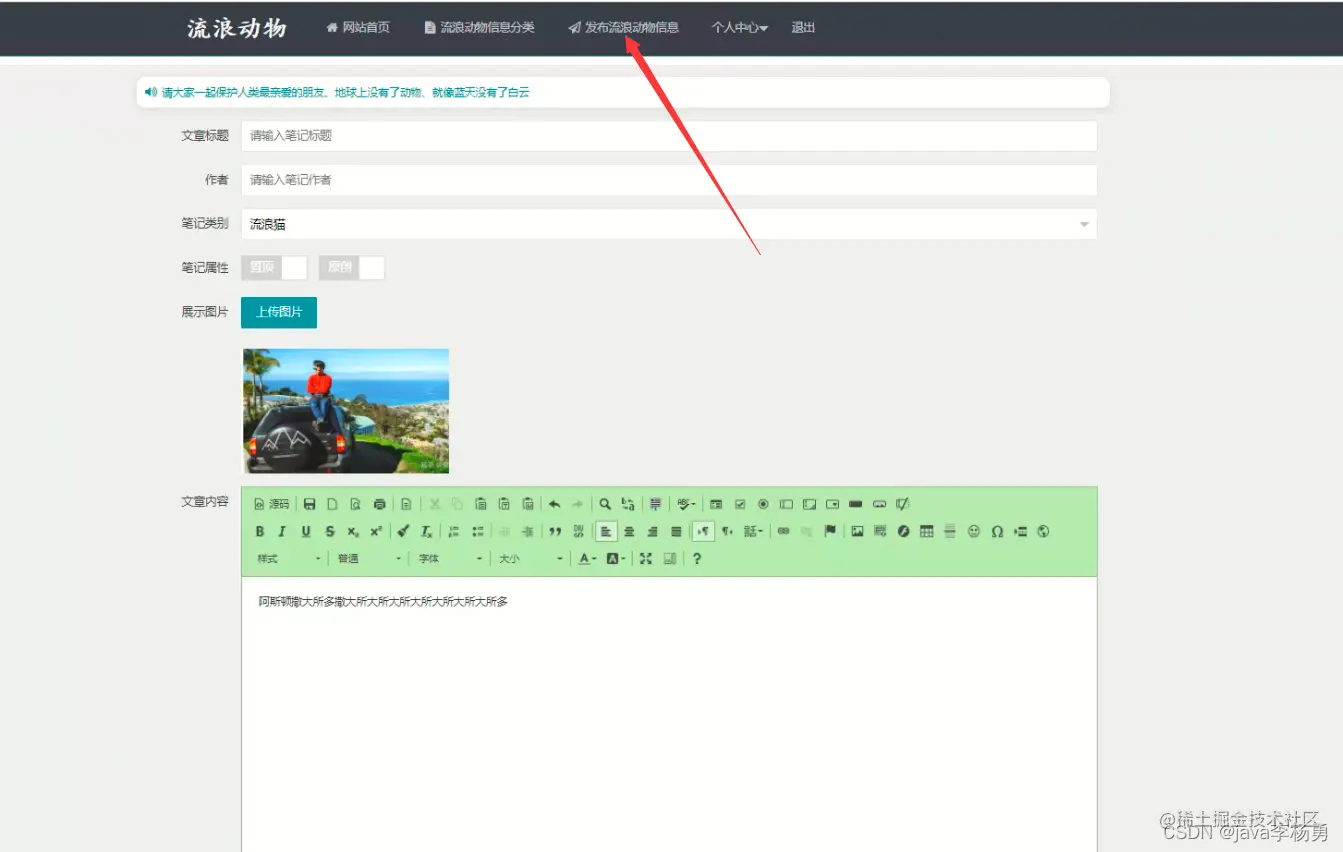Apply Italic formatting
The width and height of the screenshot is (1343, 852).
click(x=282, y=532)
